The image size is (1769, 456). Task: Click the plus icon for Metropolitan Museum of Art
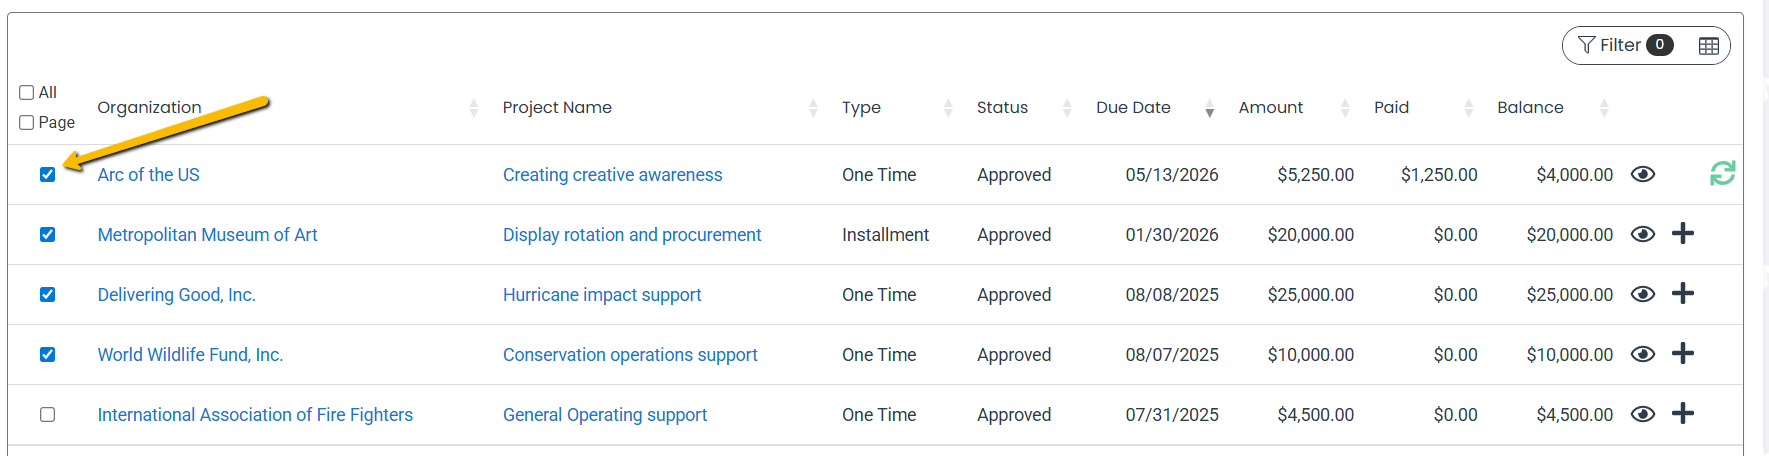click(x=1683, y=233)
